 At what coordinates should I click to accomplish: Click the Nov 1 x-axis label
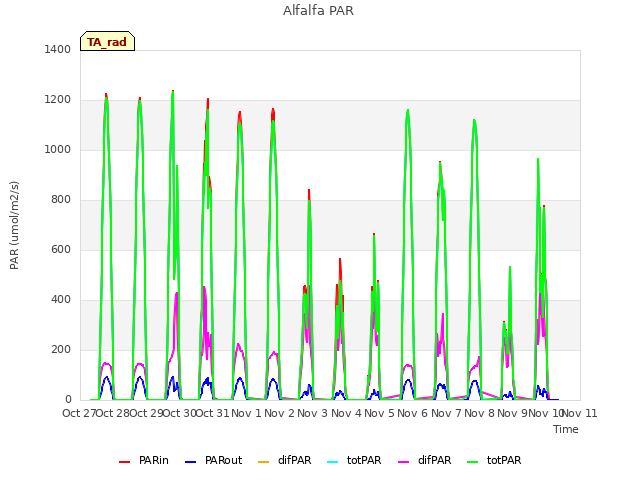(x=246, y=413)
